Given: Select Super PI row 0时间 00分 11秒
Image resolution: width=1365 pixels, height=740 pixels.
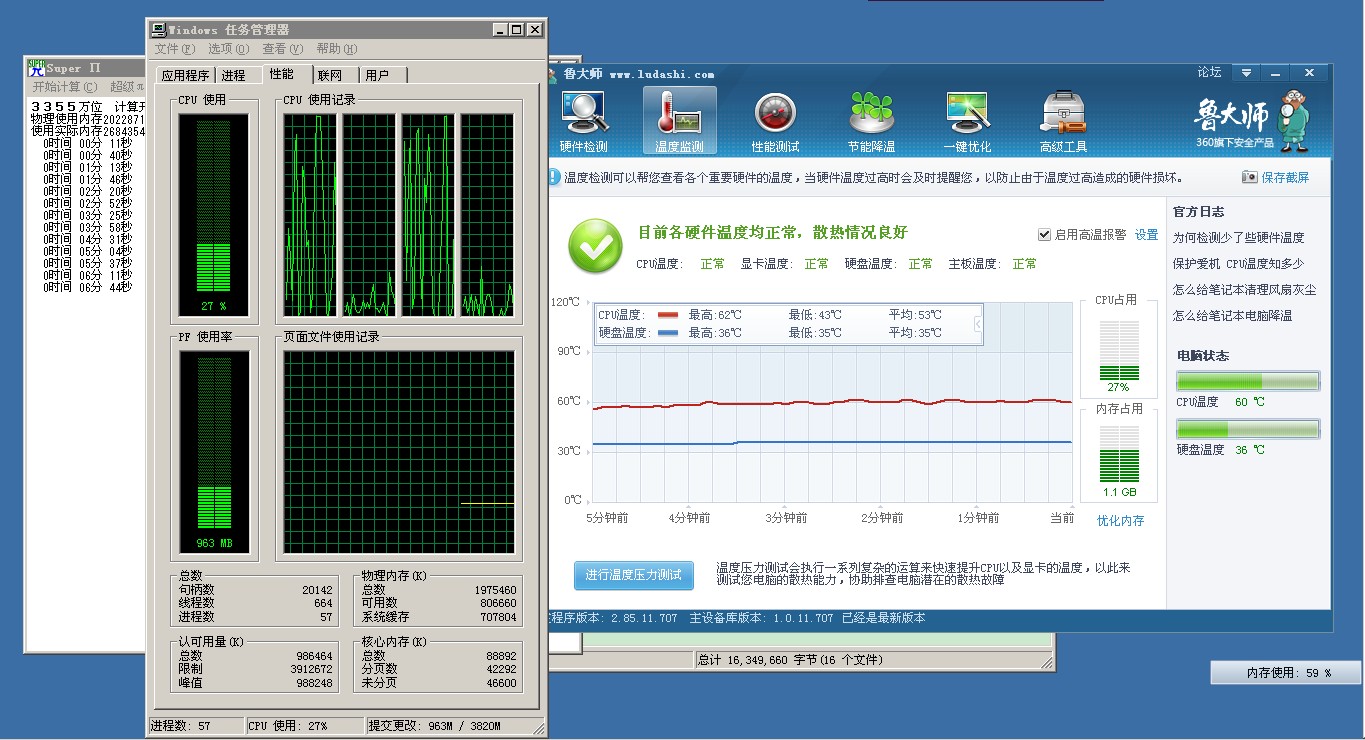Looking at the screenshot, I should coord(88,144).
